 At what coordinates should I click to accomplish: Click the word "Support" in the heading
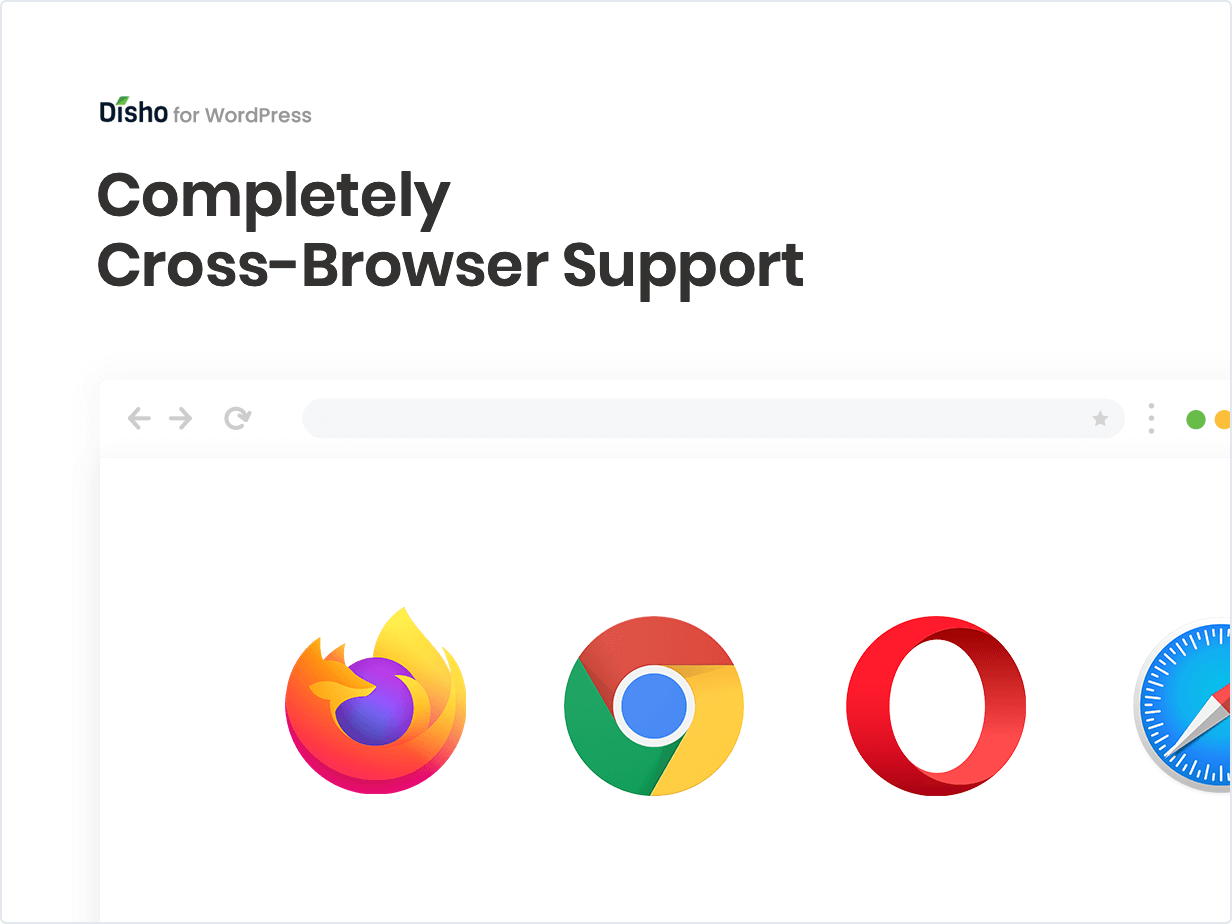point(683,268)
